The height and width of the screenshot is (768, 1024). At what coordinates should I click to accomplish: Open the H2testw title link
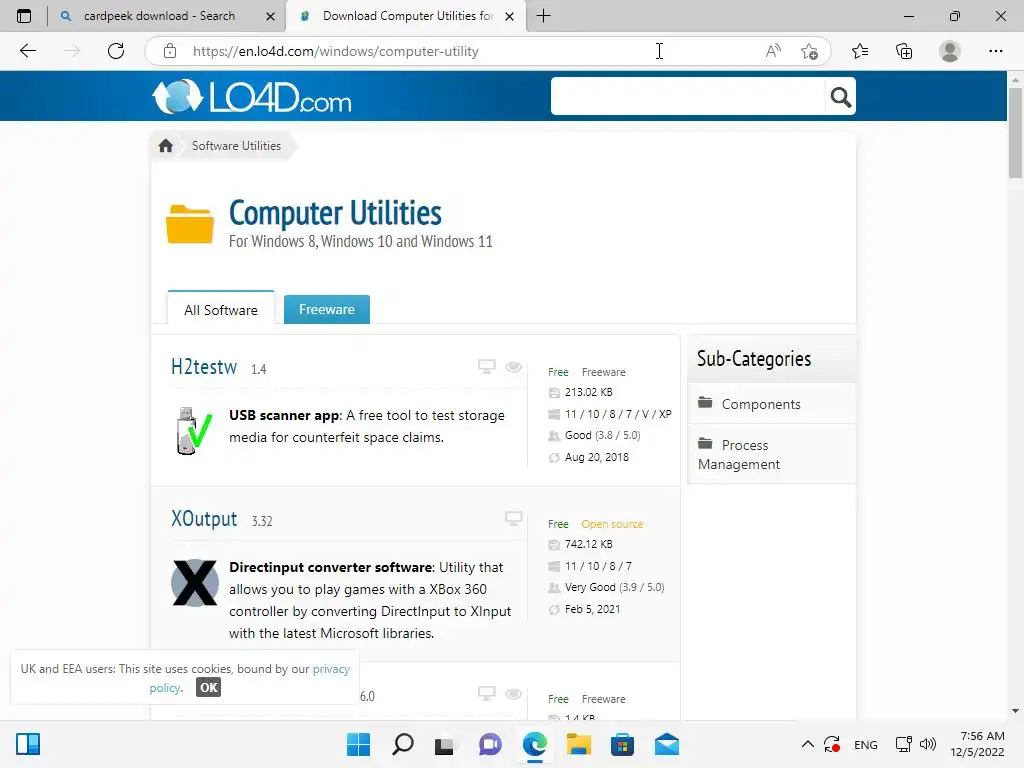pyautogui.click(x=204, y=367)
